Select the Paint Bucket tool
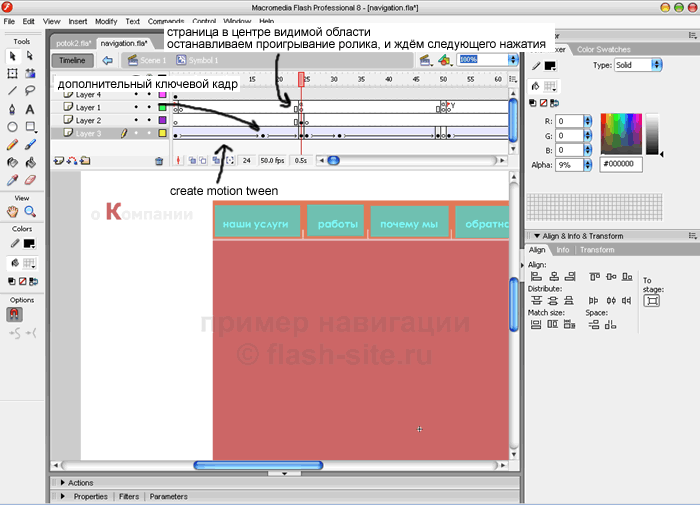 pyautogui.click(x=30, y=163)
